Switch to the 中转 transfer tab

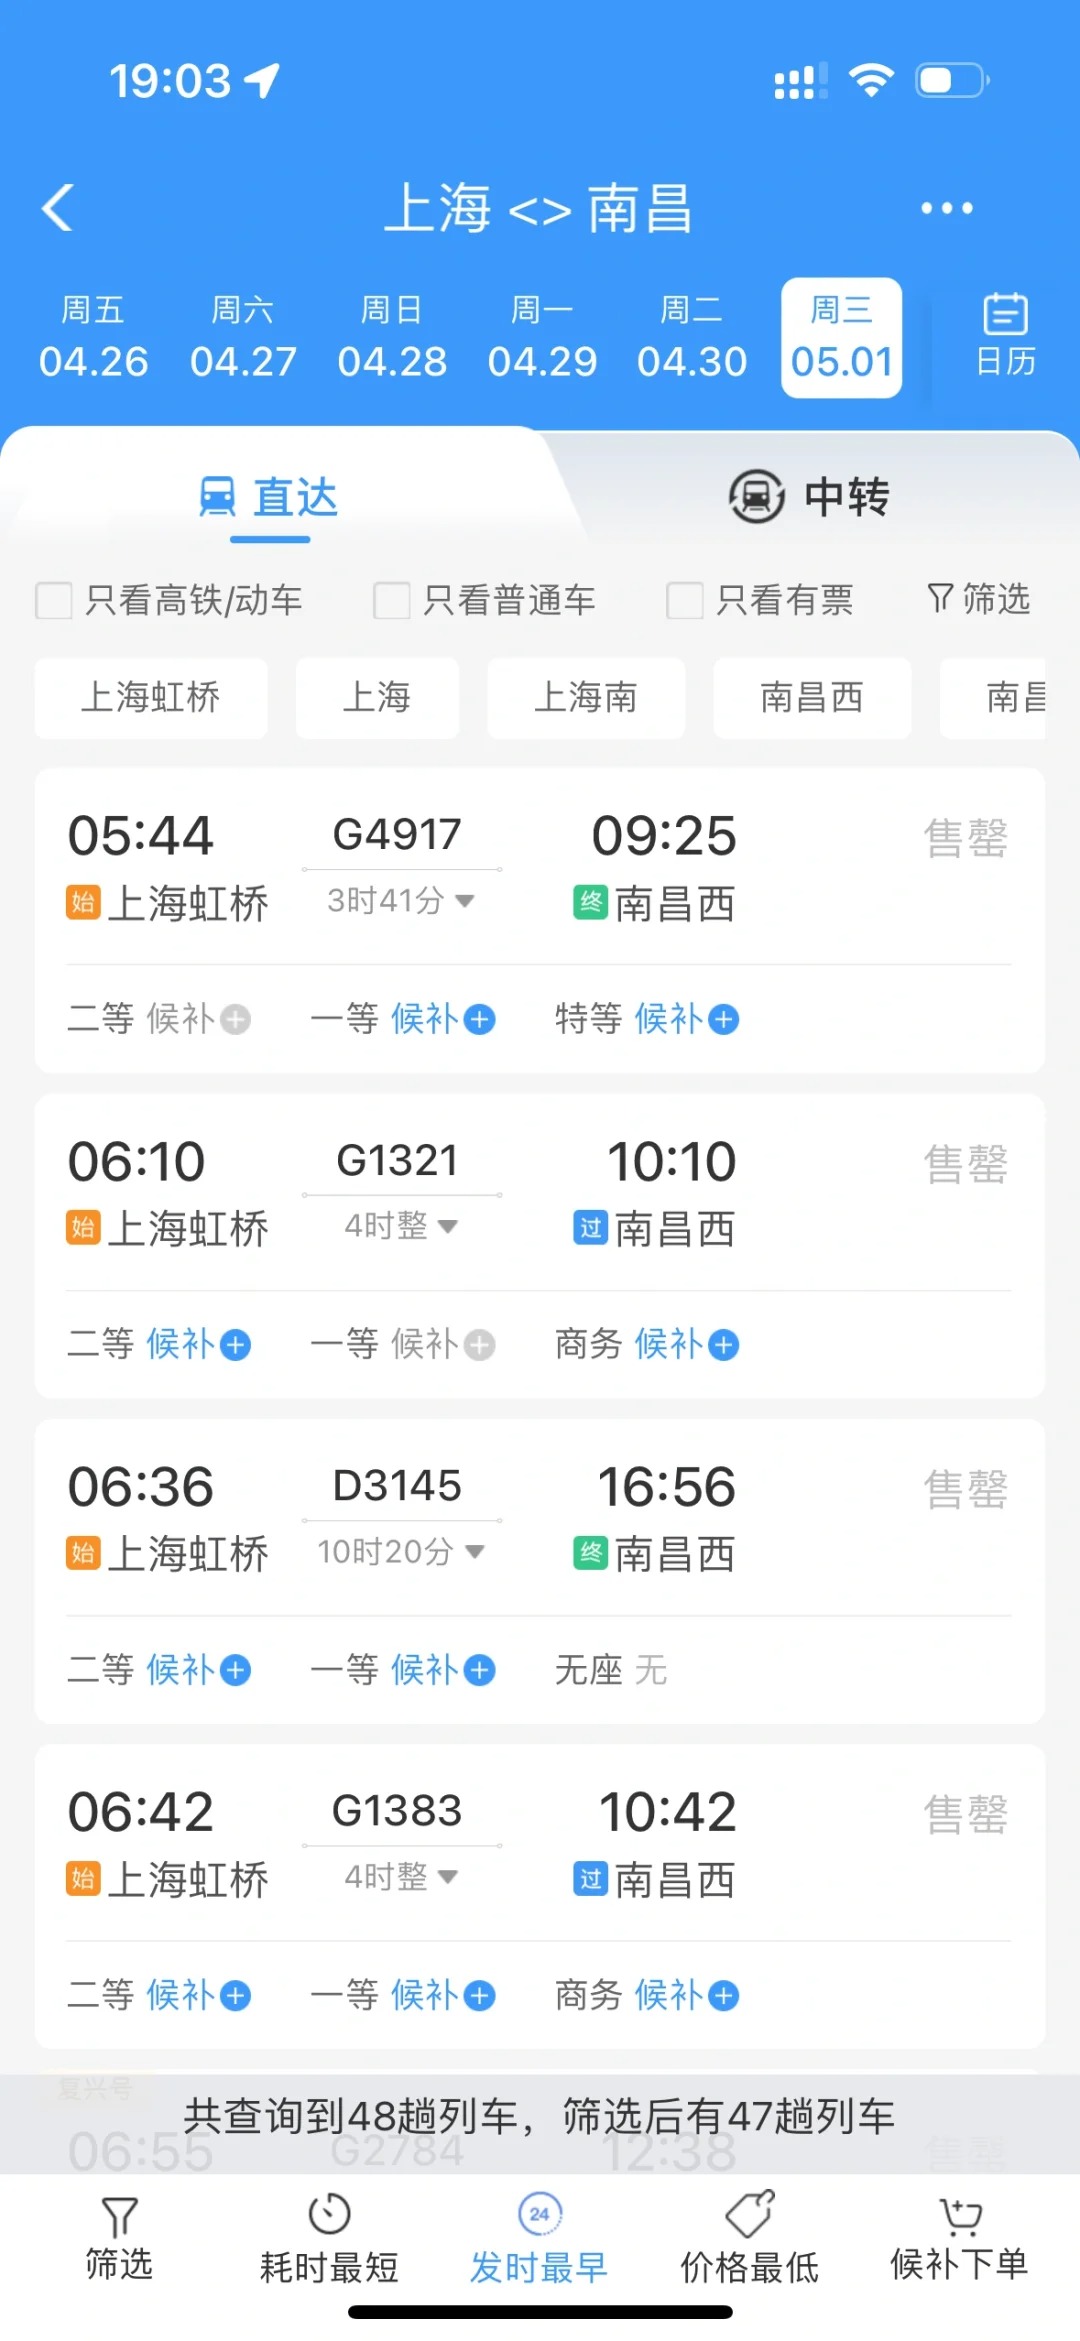click(810, 497)
